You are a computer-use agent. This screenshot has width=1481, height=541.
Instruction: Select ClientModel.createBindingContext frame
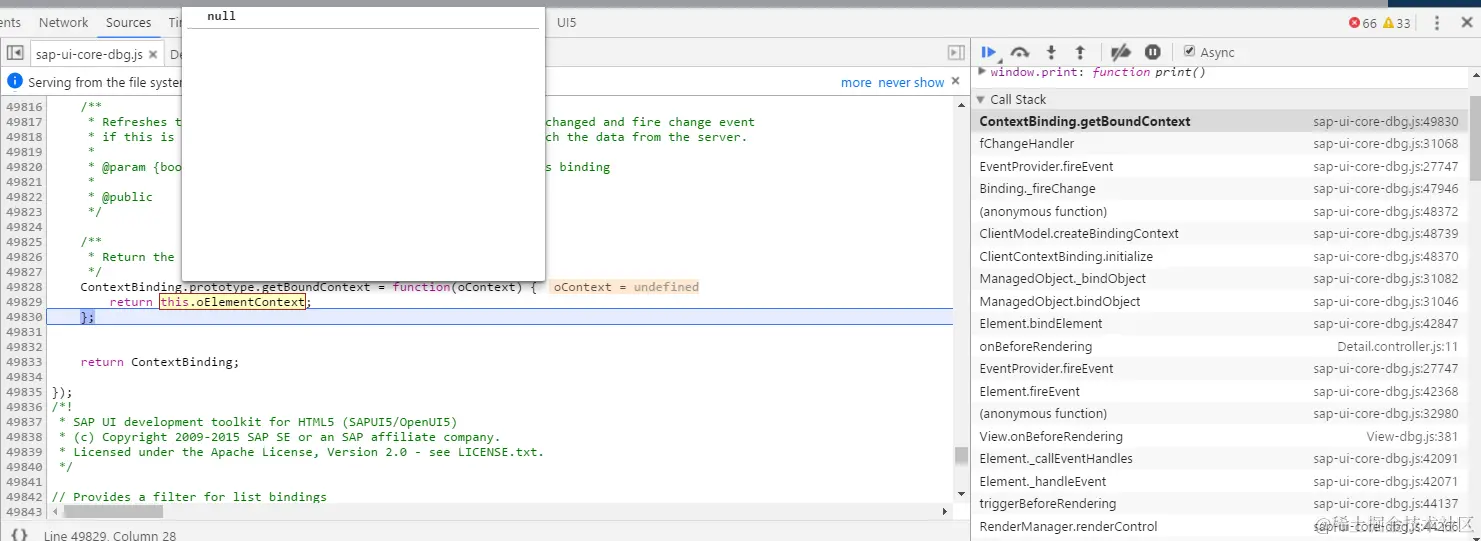pos(1219,234)
